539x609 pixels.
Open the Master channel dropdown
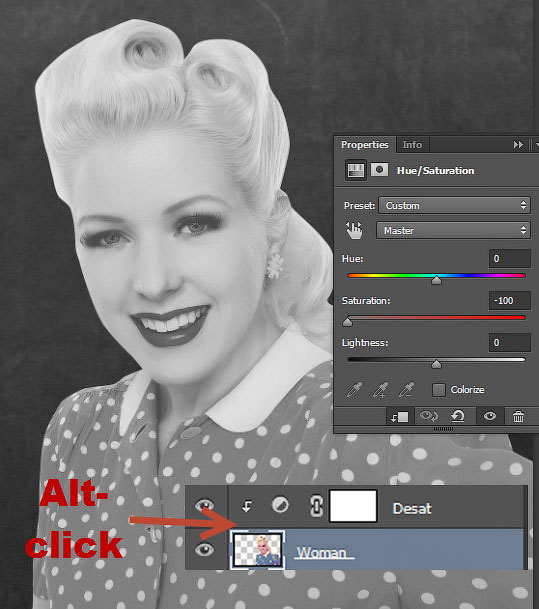453,230
